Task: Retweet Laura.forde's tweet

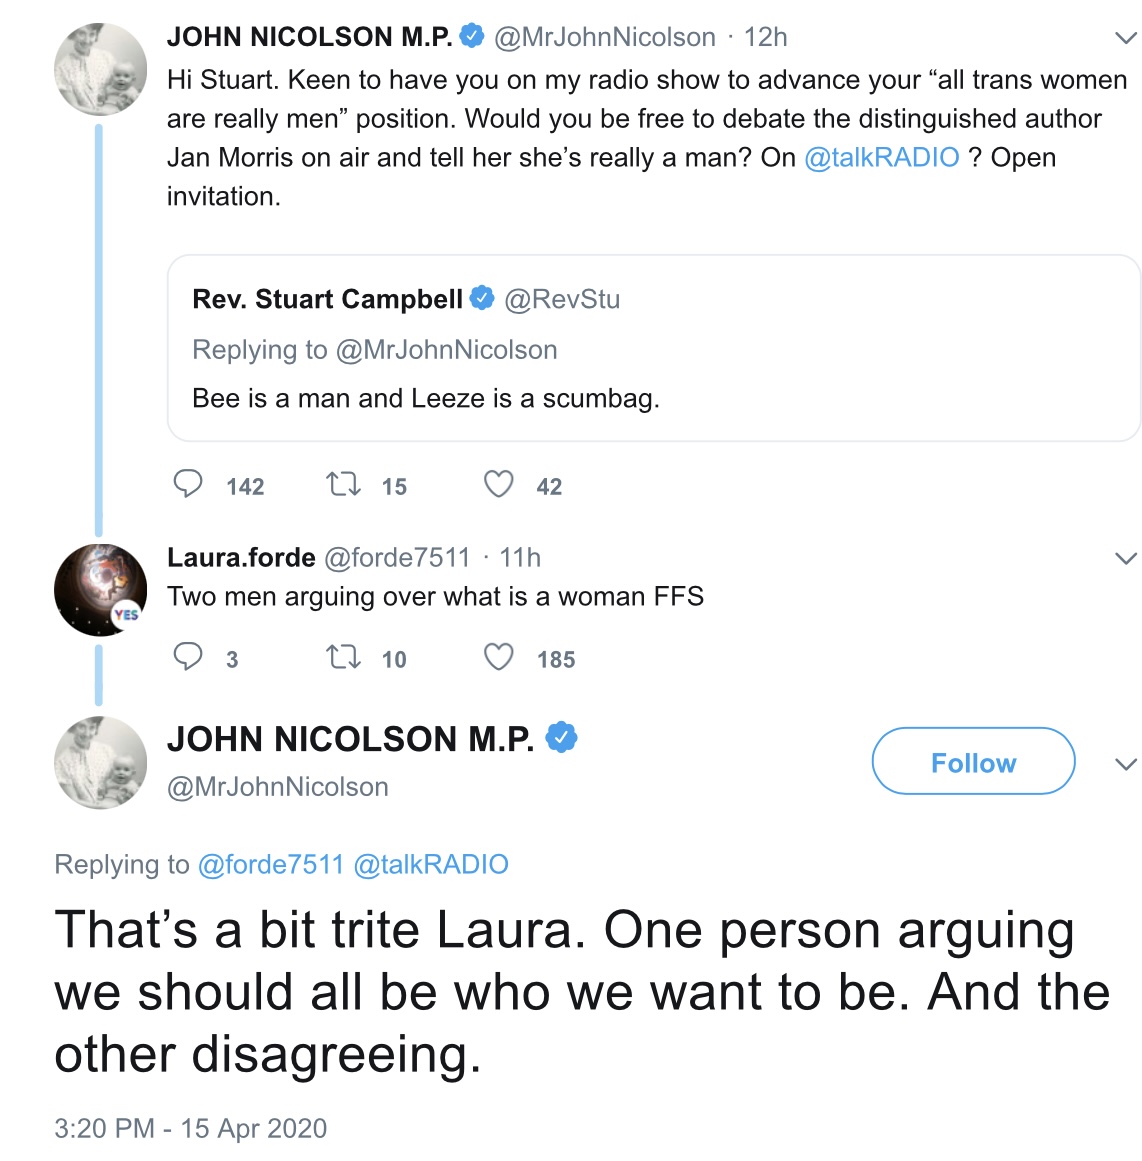Action: (x=343, y=657)
